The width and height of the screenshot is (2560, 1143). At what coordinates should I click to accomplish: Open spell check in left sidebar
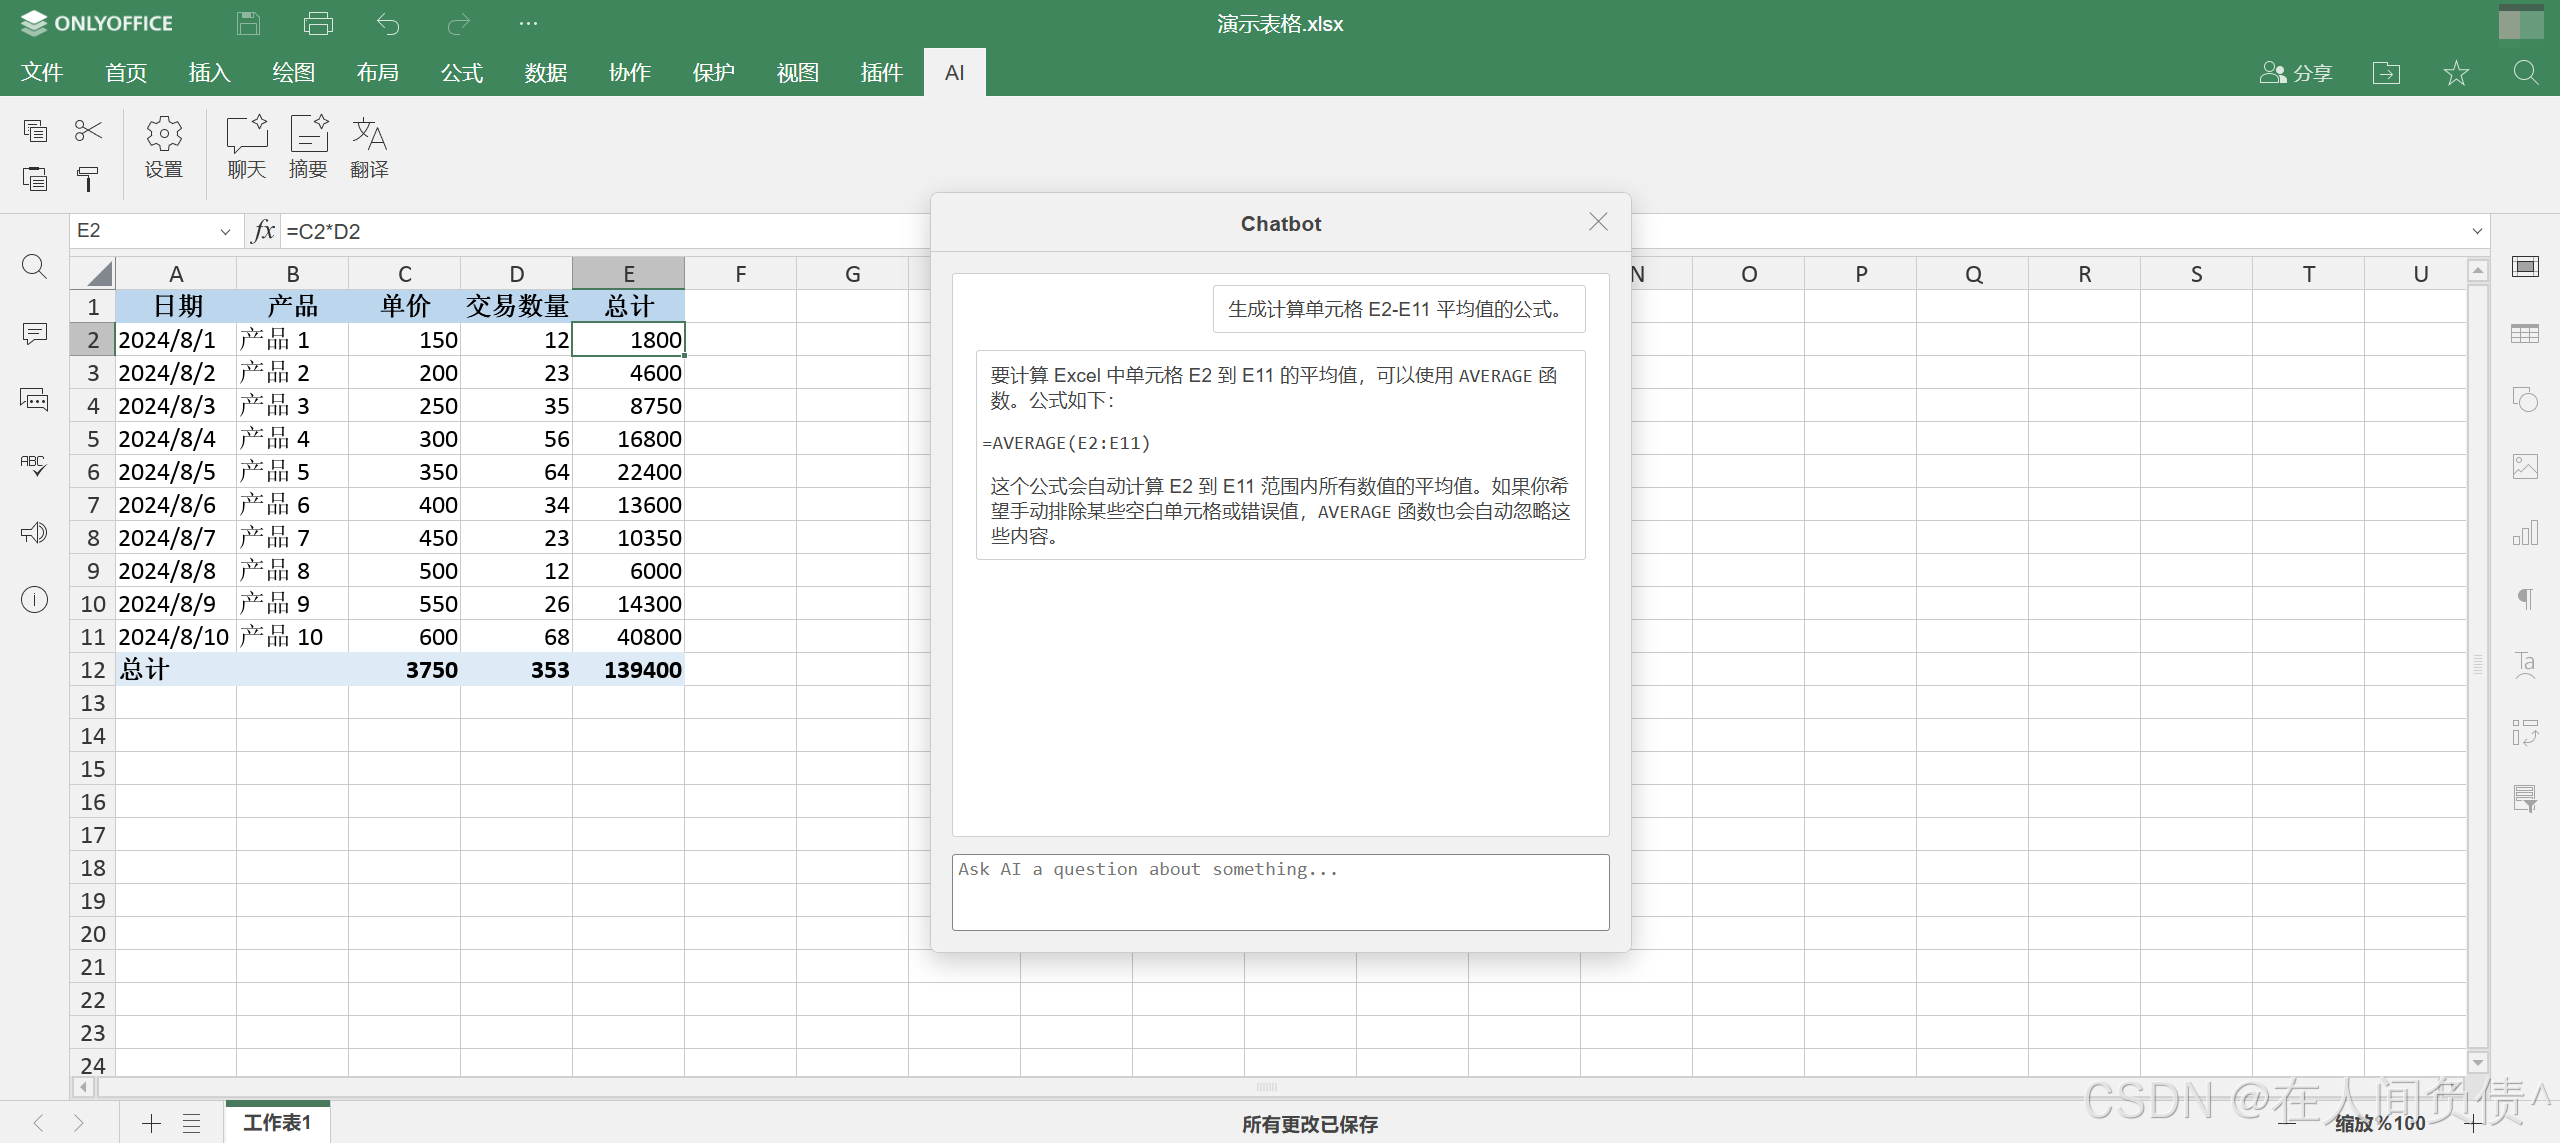click(x=34, y=466)
